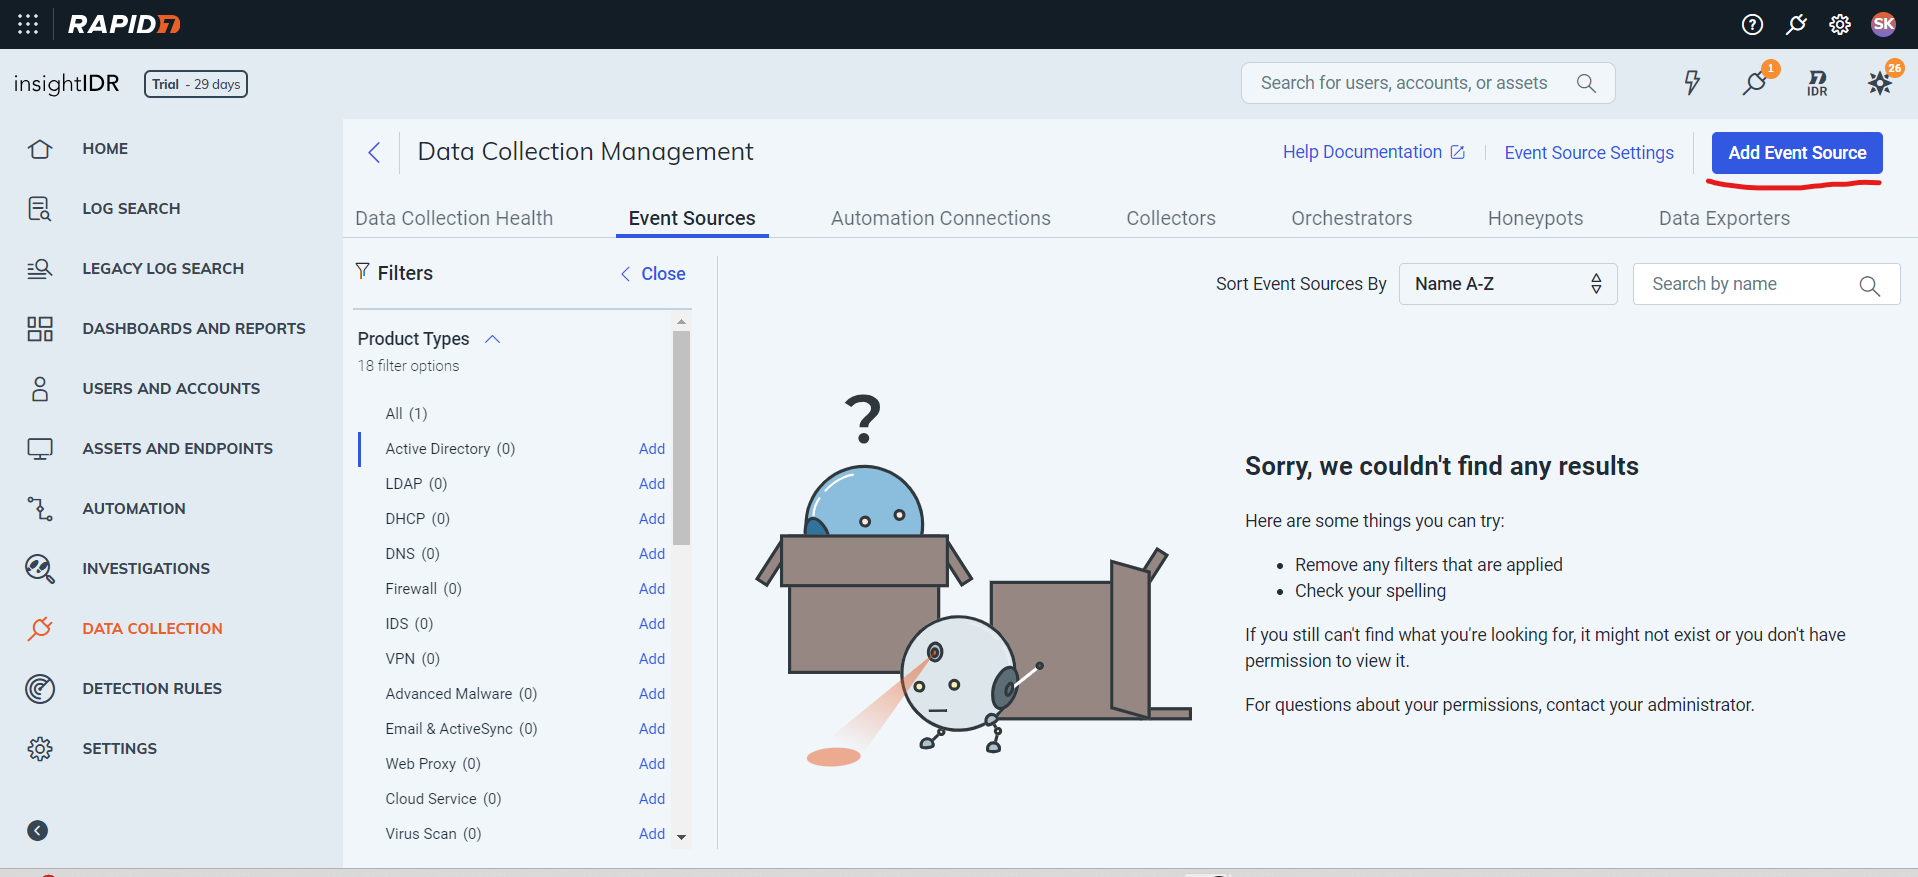Focus the global users, accounts, assets search field

tap(1427, 83)
